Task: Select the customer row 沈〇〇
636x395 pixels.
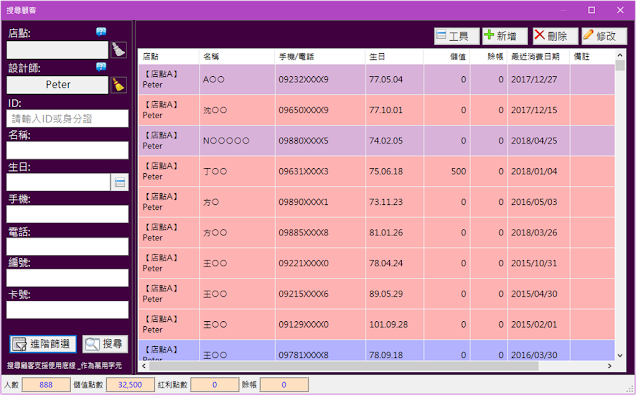Action: click(376, 110)
